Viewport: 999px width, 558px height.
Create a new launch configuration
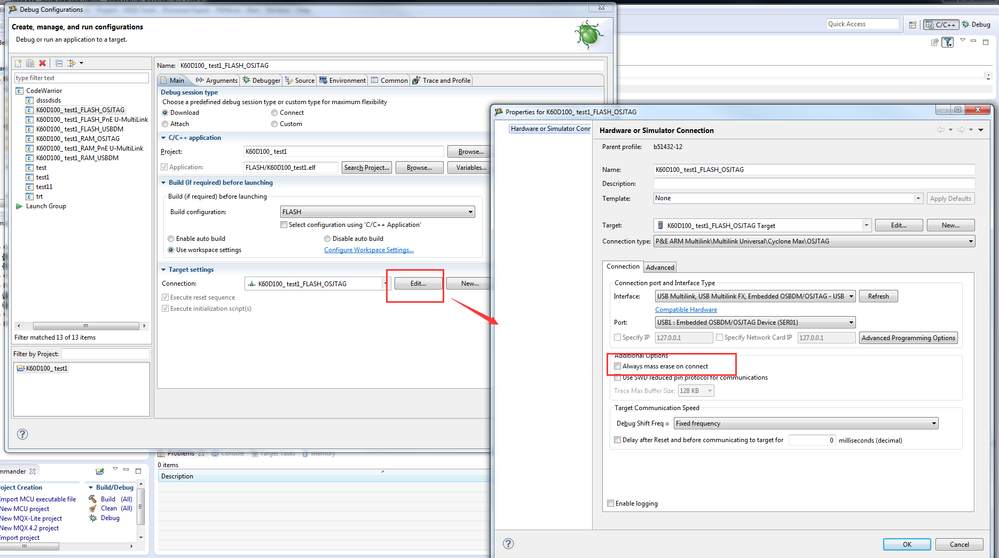18,63
